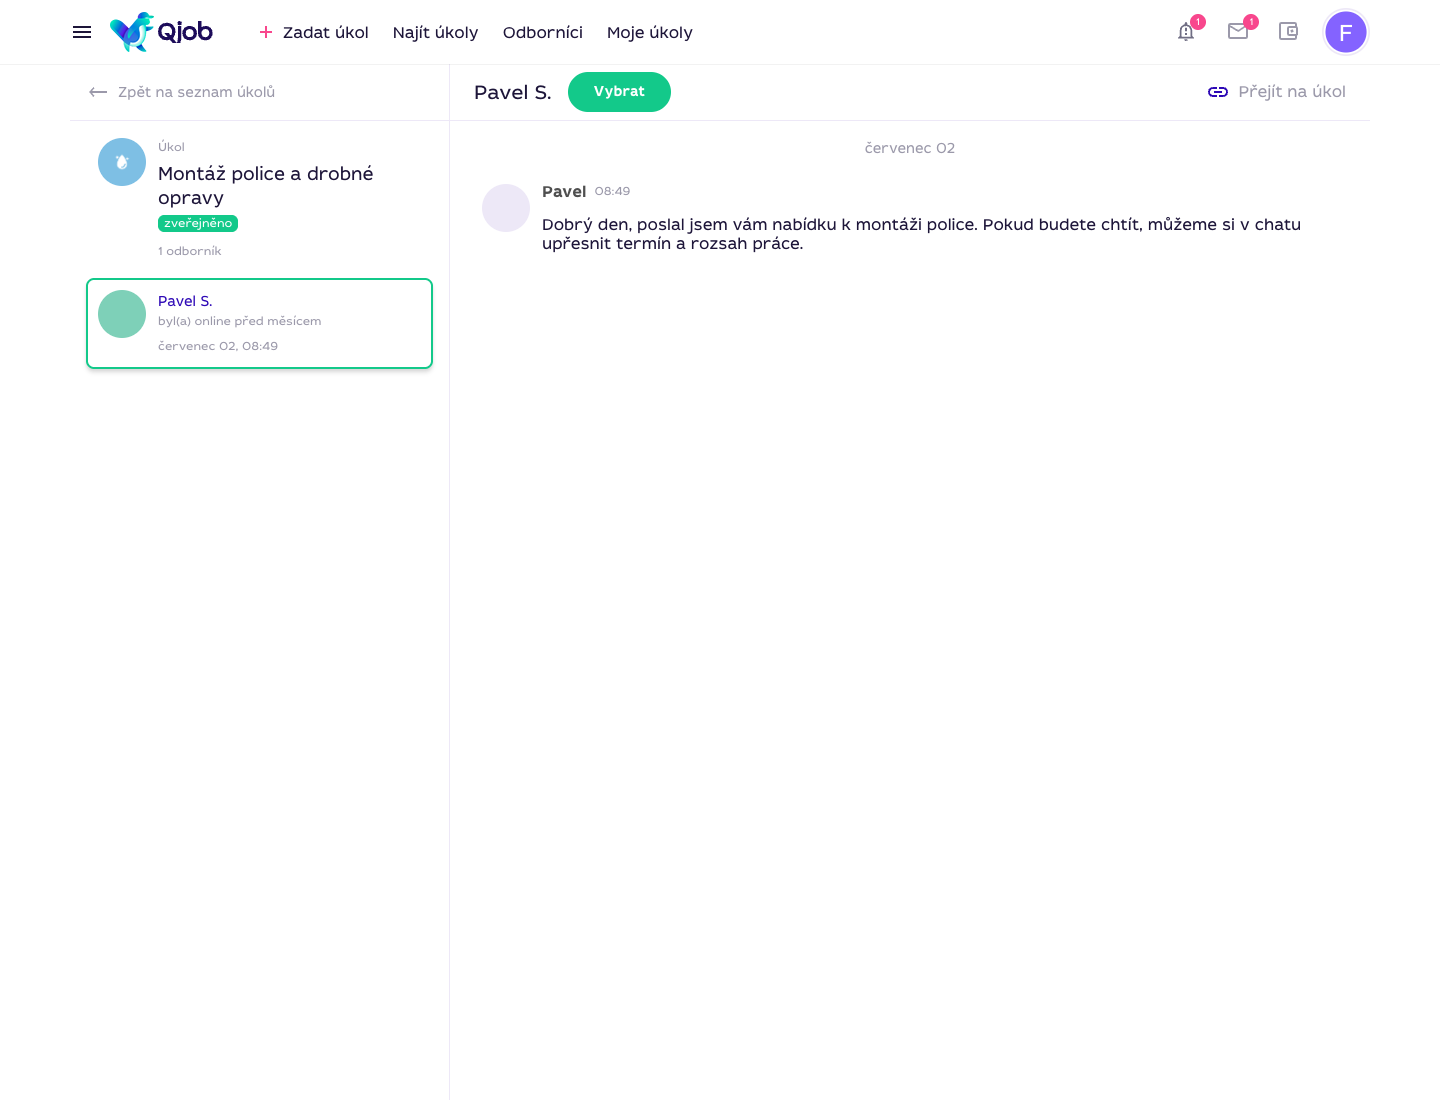Open the messages envelope icon
1440x1100 pixels.
click(1238, 31)
